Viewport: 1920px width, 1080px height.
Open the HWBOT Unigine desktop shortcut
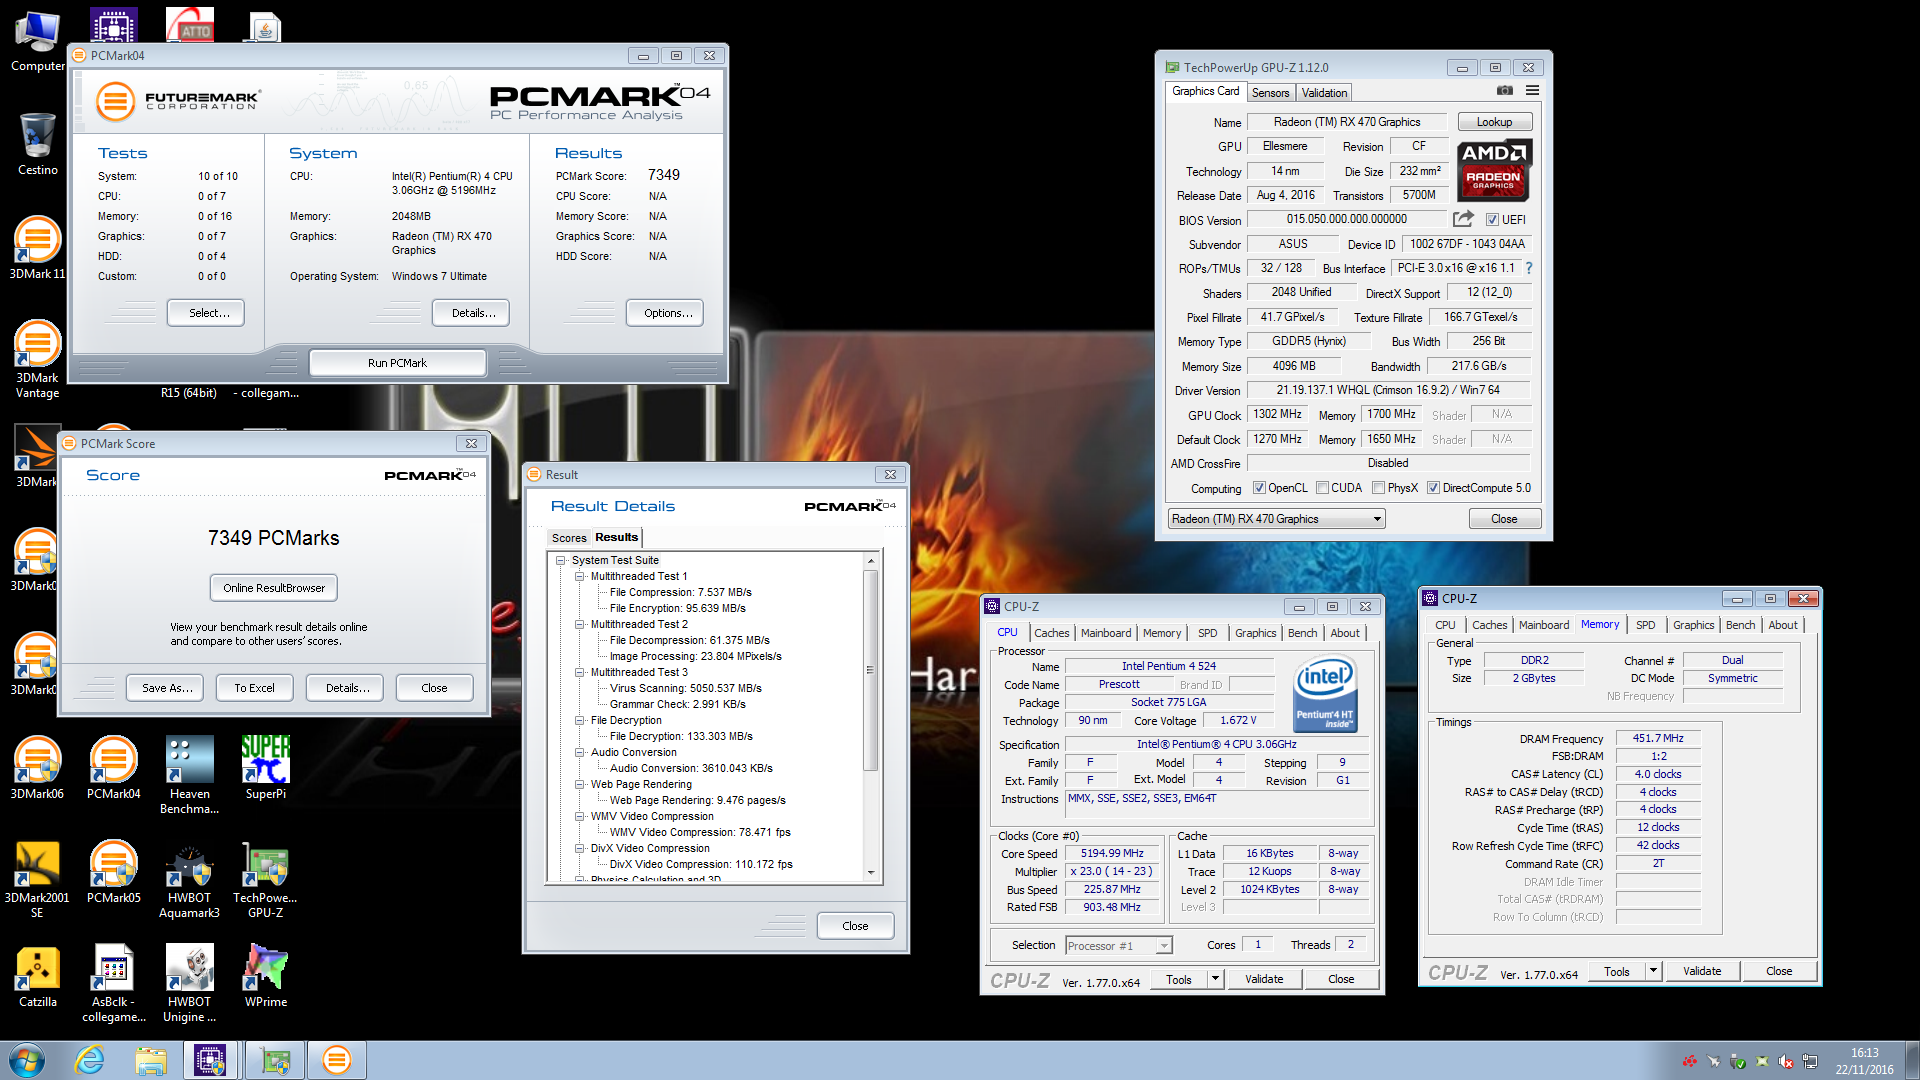pyautogui.click(x=189, y=983)
